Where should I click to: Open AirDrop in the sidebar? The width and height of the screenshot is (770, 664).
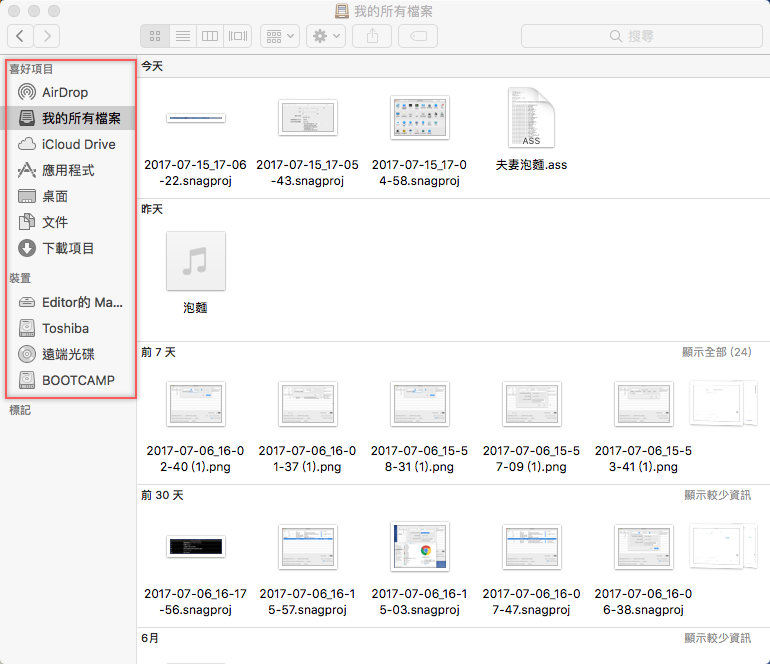click(x=69, y=92)
